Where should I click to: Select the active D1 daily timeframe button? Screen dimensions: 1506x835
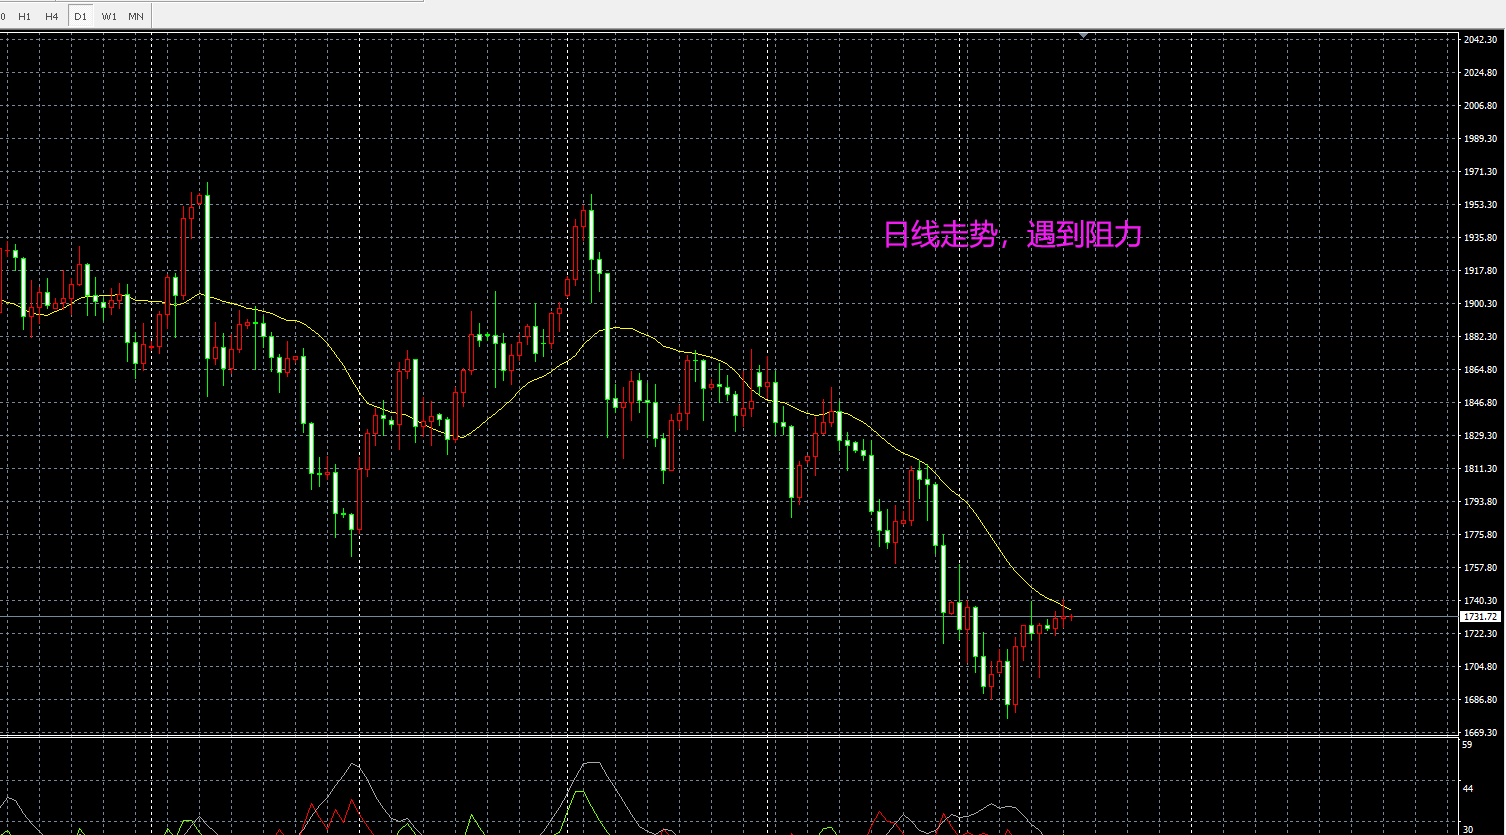pyautogui.click(x=81, y=16)
